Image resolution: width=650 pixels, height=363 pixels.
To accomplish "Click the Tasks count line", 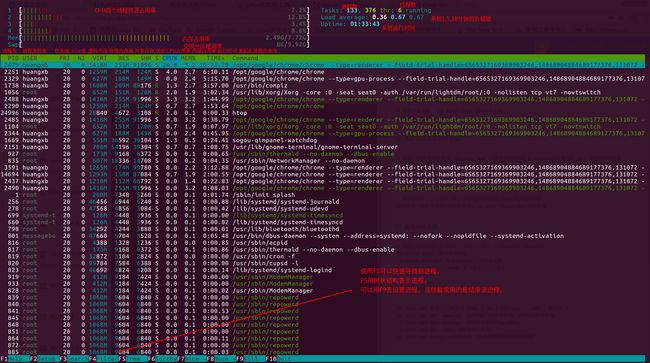I will [376, 10].
